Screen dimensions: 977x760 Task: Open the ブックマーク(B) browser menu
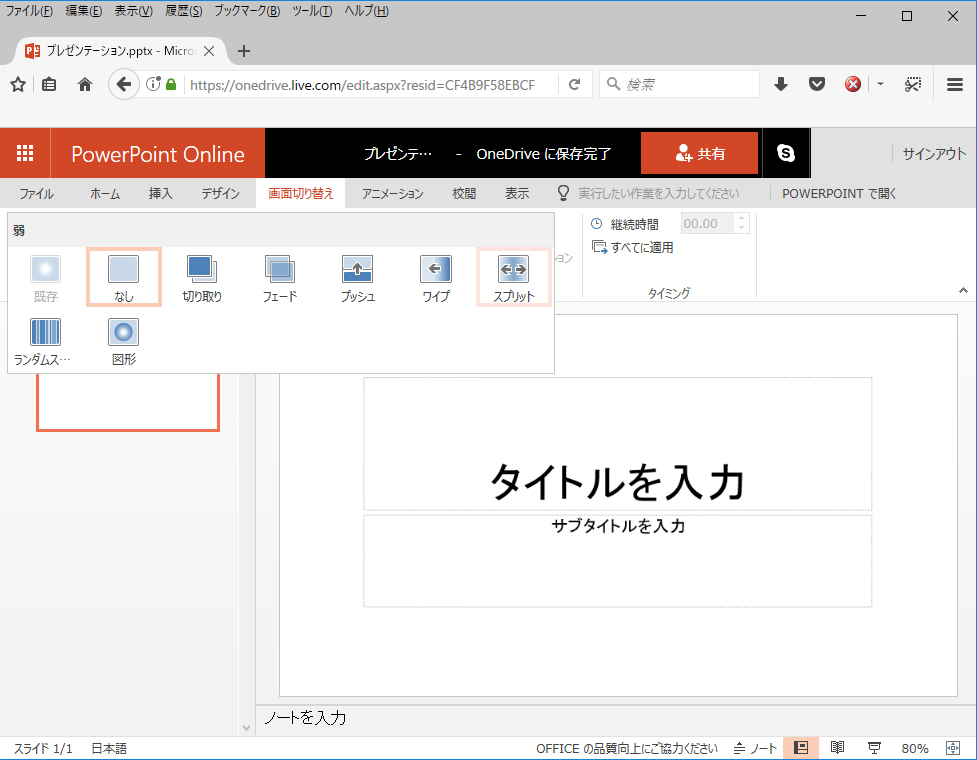[247, 11]
